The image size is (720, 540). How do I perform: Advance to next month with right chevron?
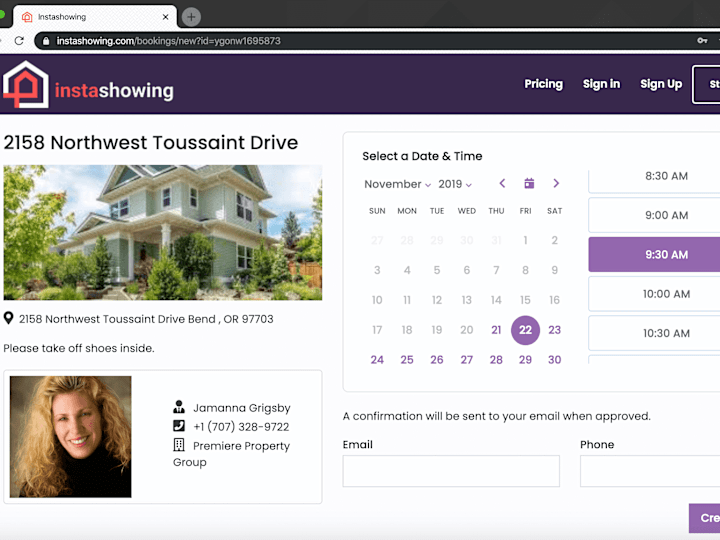[x=556, y=184]
